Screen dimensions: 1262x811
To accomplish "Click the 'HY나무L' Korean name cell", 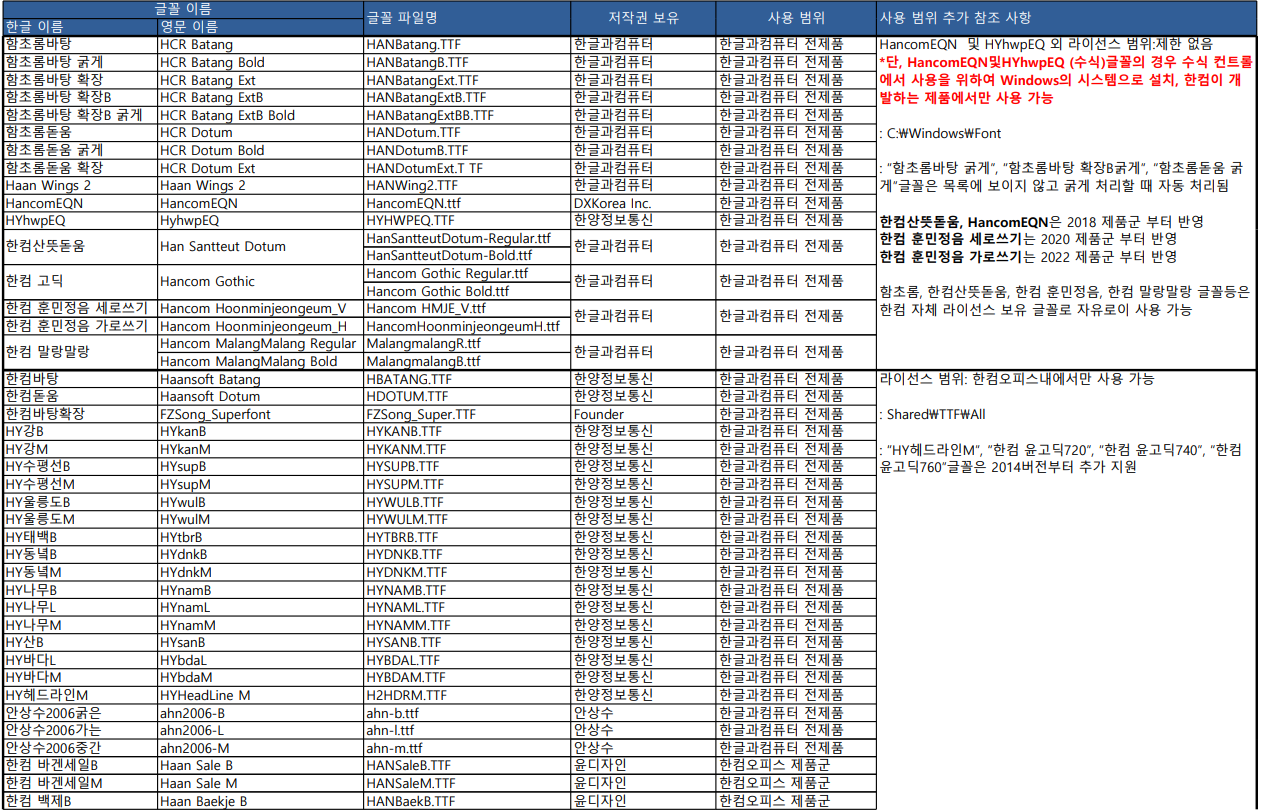I will pyautogui.click(x=80, y=607).
